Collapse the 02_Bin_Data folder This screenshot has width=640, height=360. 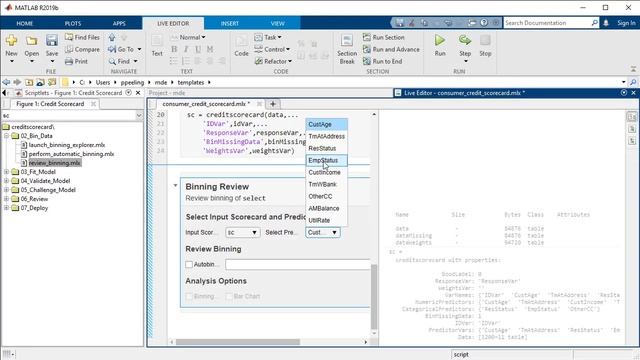pos(7,136)
